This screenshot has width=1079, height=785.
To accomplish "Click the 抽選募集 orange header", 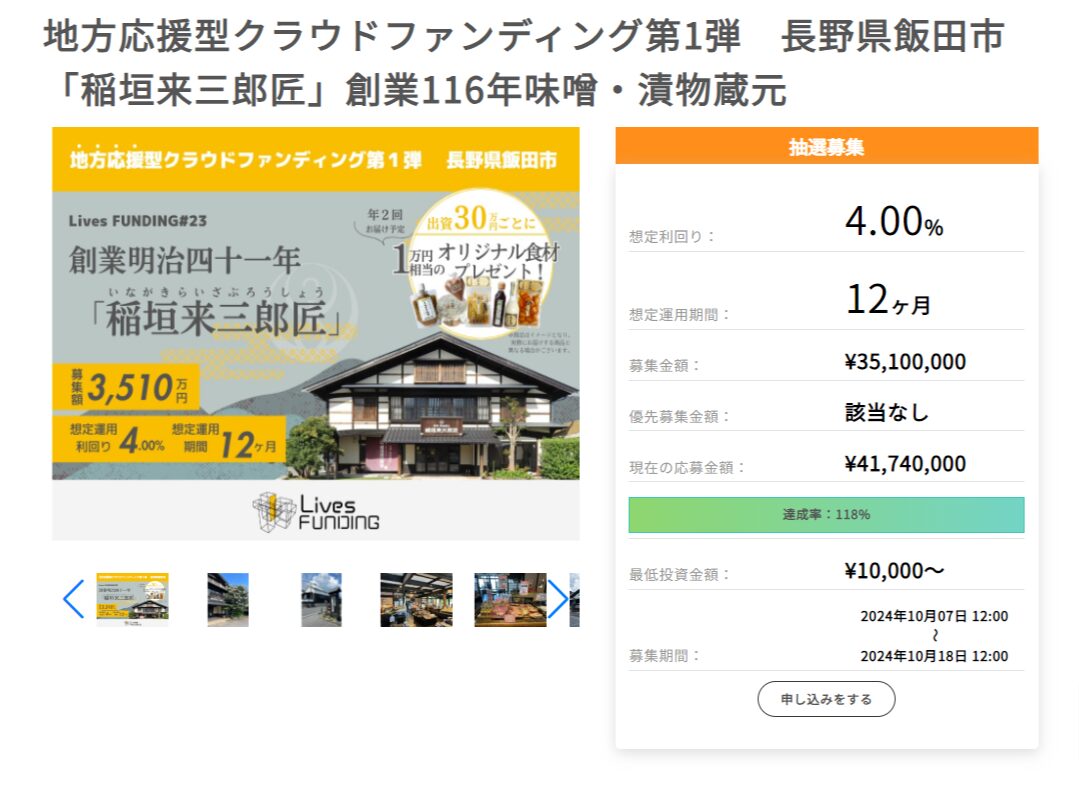I will pyautogui.click(x=826, y=146).
